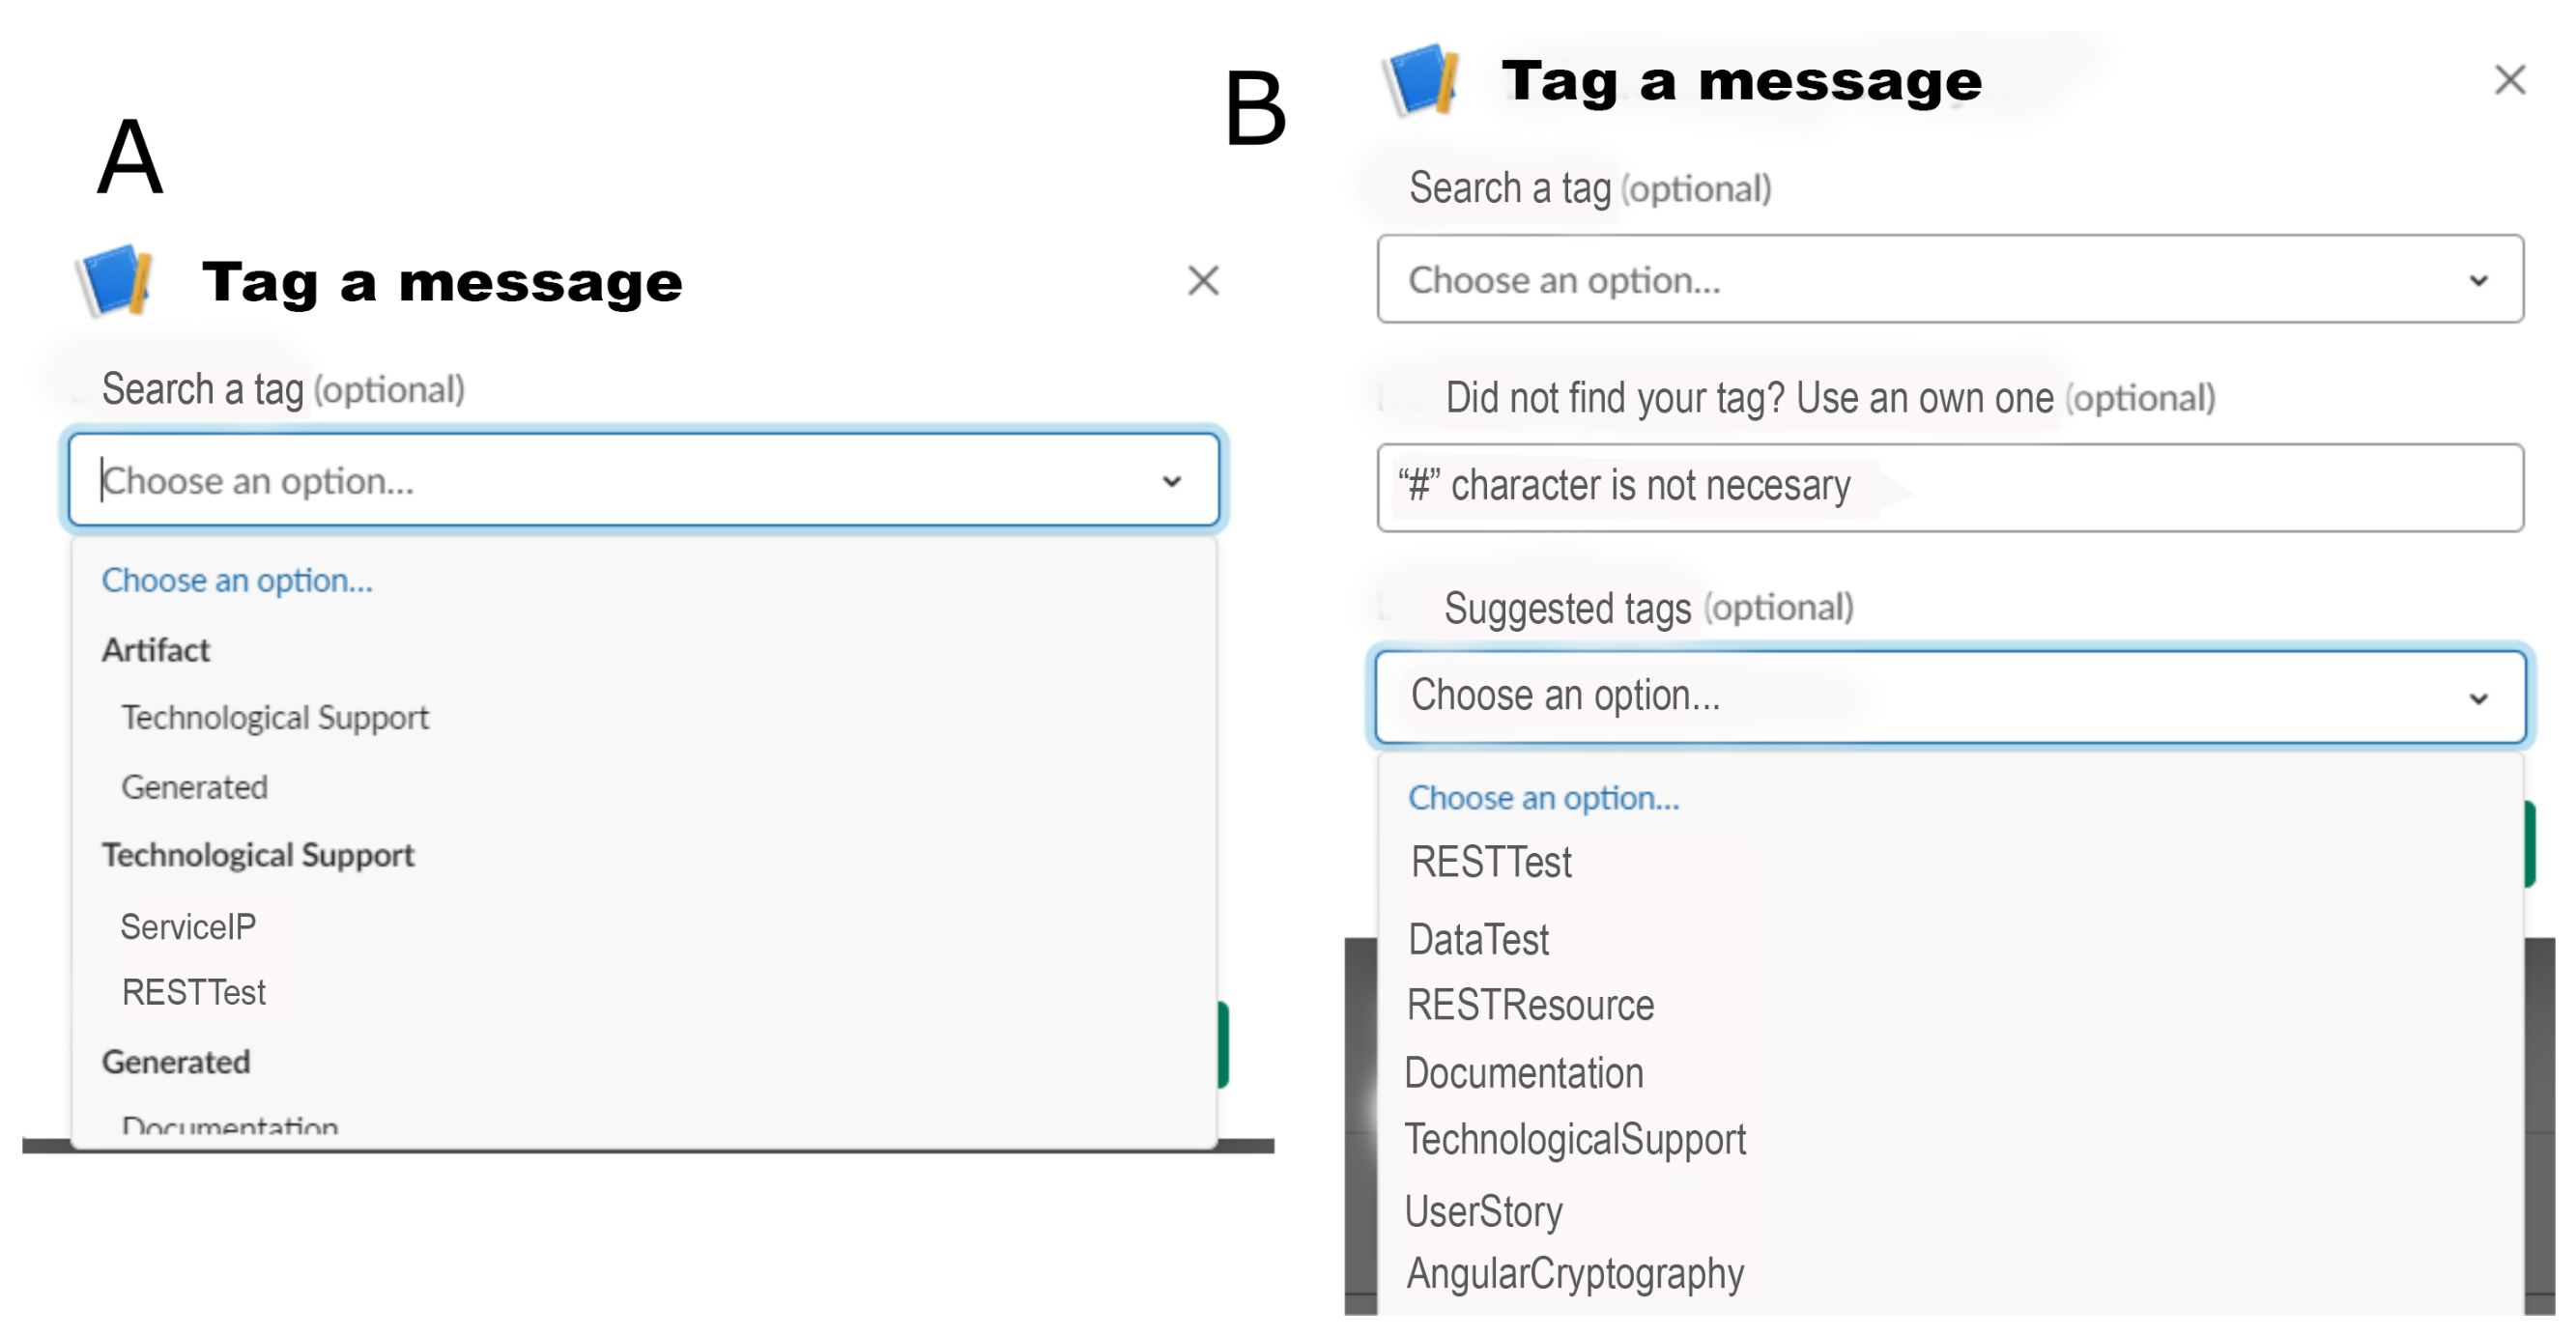Close the Tag a message dialog A

[1203, 281]
